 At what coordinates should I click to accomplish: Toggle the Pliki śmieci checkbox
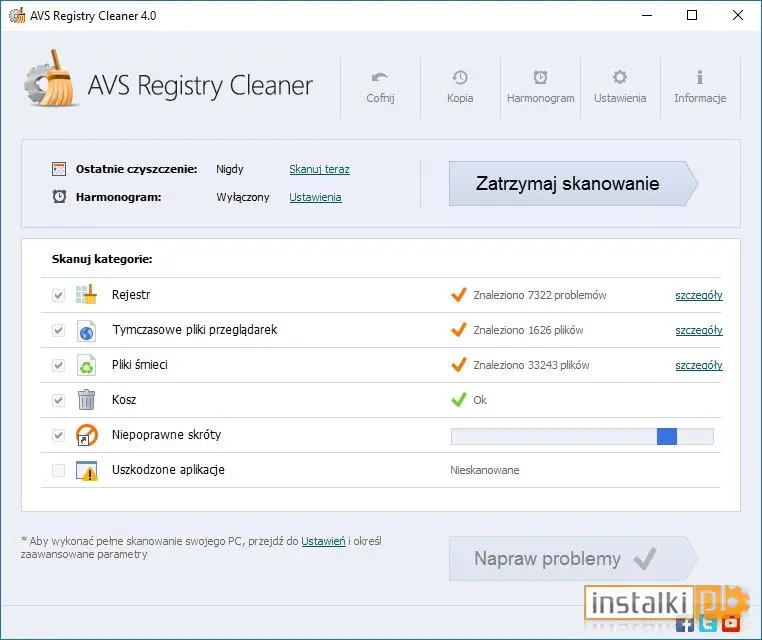(x=58, y=365)
